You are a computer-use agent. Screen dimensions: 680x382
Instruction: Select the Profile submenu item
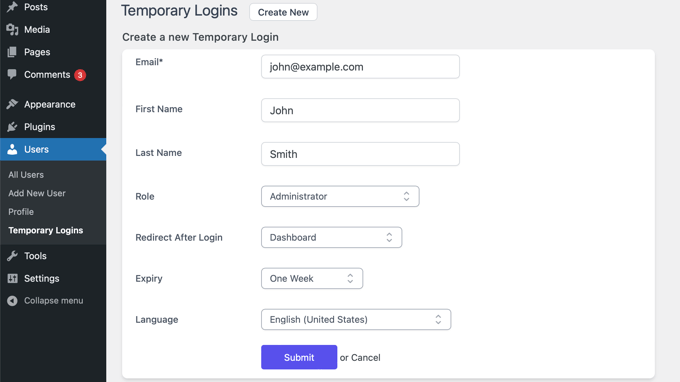pos(21,212)
